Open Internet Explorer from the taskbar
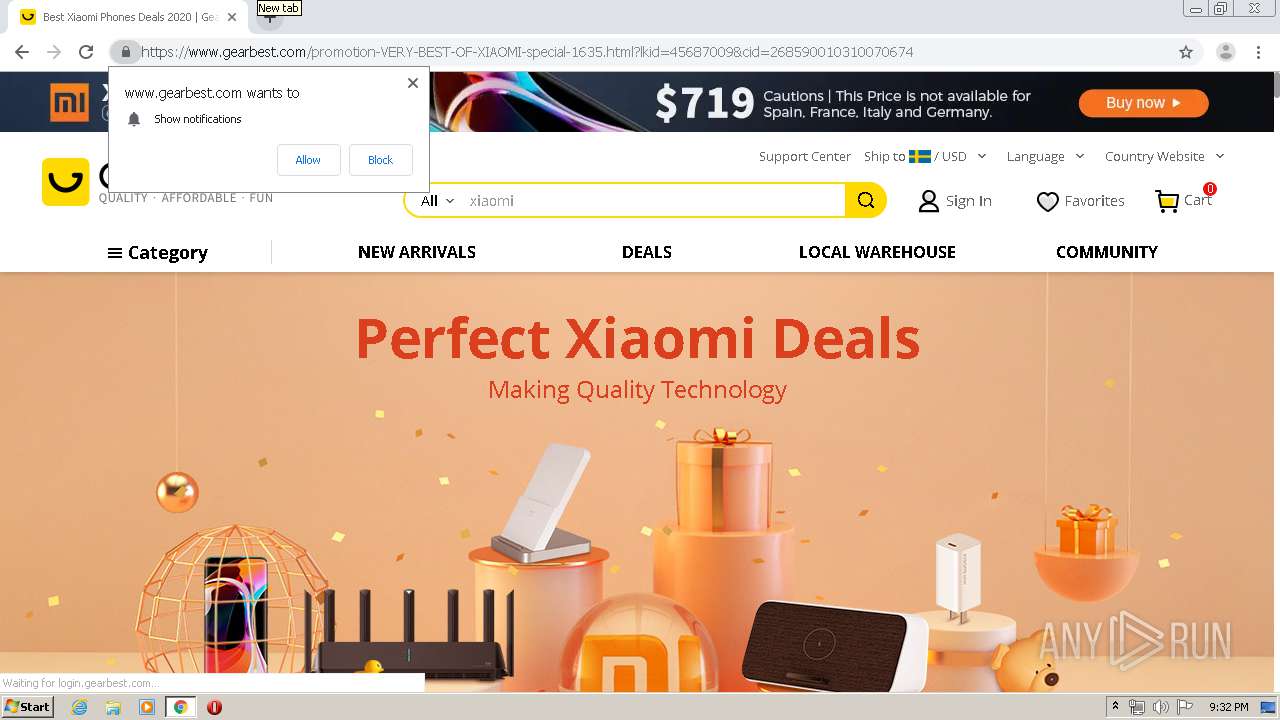The width and height of the screenshot is (1280, 720). 79,707
